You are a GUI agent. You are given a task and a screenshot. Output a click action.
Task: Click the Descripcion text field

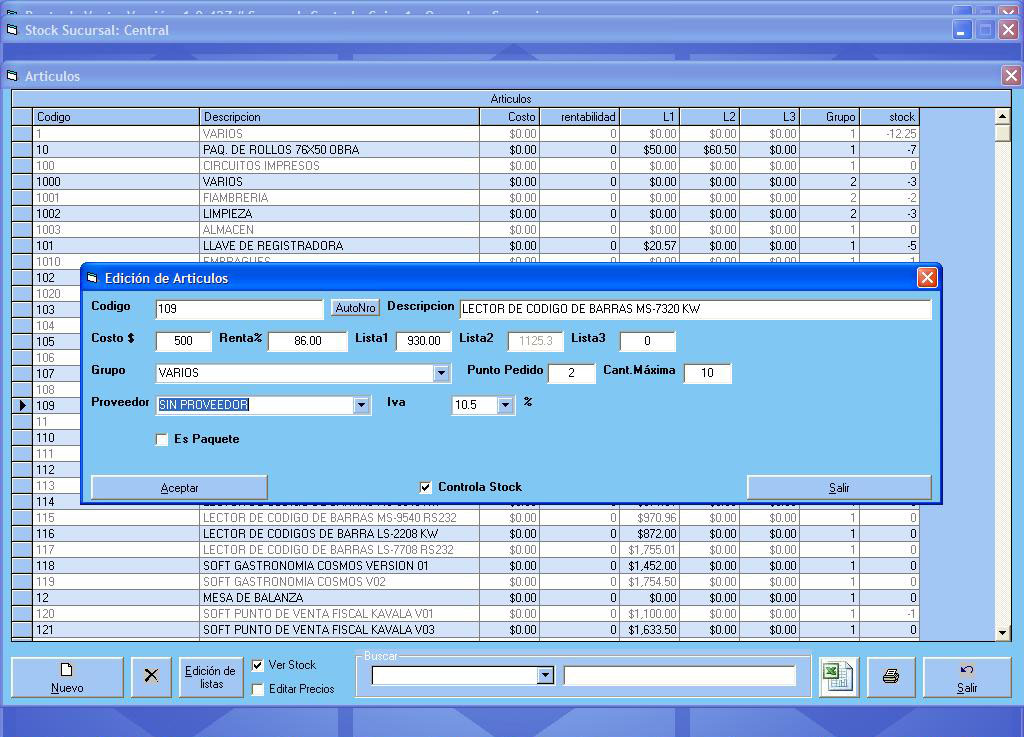pyautogui.click(x=696, y=309)
